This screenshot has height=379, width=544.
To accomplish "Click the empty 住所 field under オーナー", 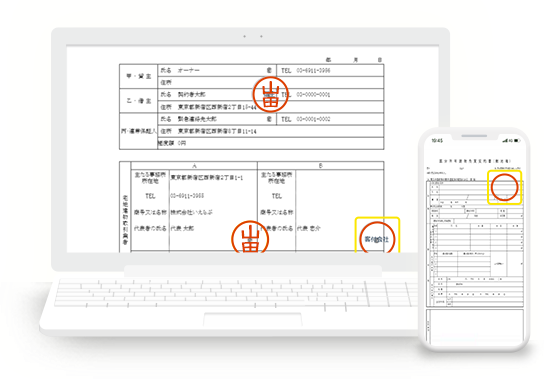I will tap(271, 83).
